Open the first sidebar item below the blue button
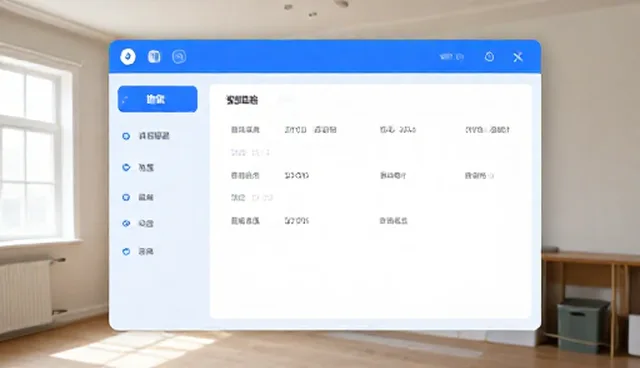Screen dimensions: 640x368 (x=146, y=136)
